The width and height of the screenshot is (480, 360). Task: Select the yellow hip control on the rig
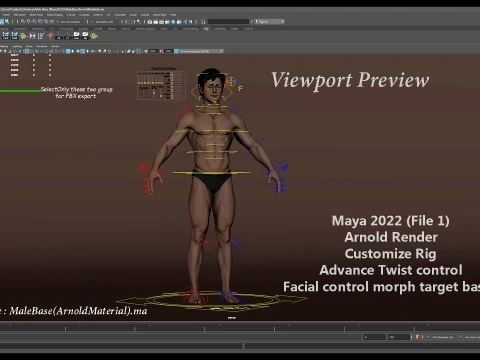[x=211, y=173]
